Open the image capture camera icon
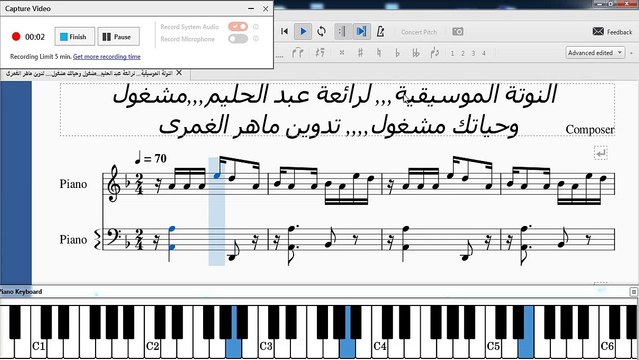639x360 pixels. [x=458, y=31]
